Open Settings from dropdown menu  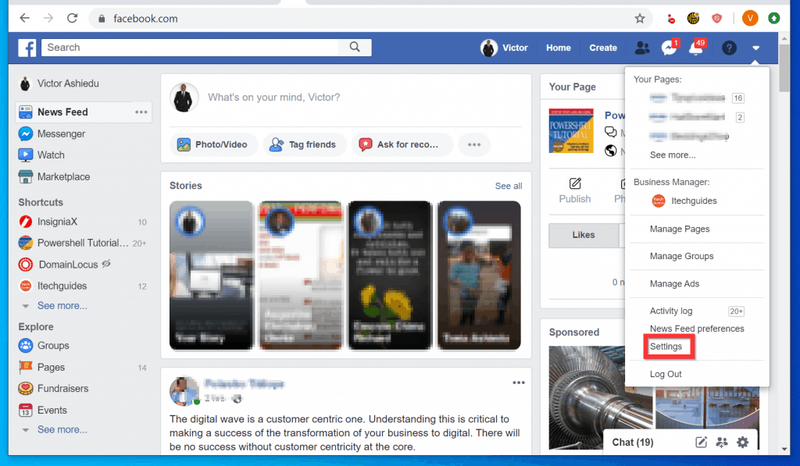coord(666,347)
